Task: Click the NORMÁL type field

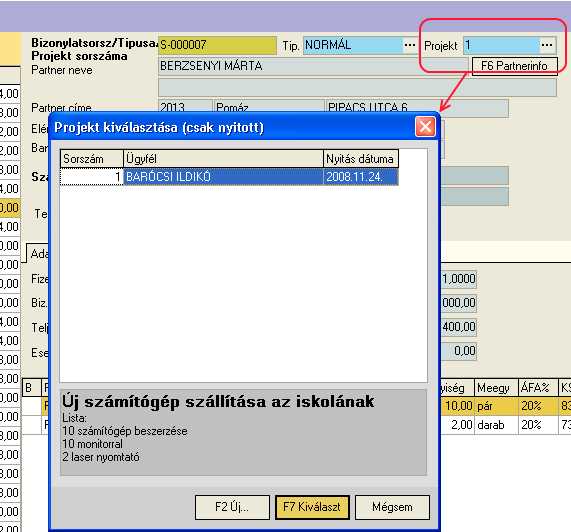Action: 353,45
